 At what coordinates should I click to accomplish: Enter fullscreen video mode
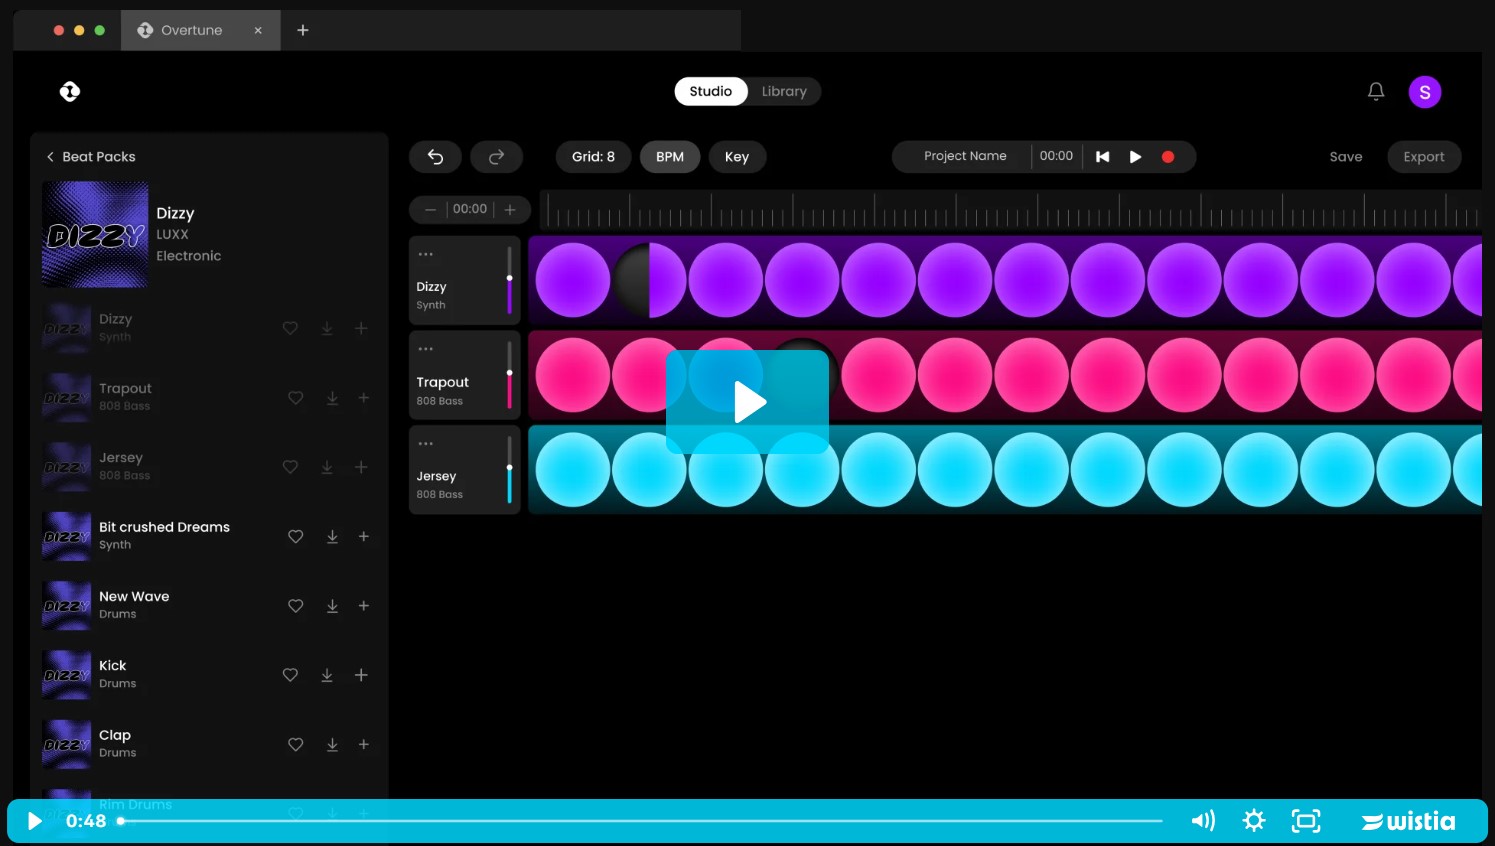coord(1306,821)
